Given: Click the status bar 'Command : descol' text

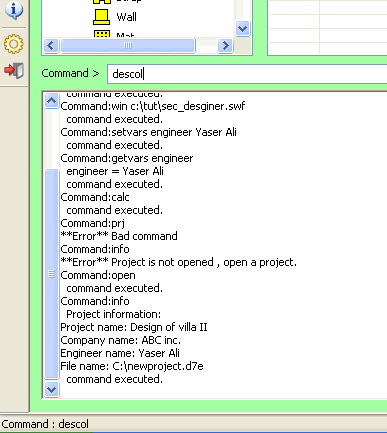Looking at the screenshot, I should (45, 424).
